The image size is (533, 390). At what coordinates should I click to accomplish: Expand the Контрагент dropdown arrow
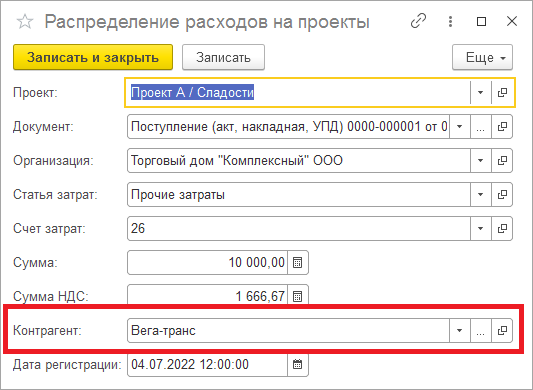click(460, 330)
